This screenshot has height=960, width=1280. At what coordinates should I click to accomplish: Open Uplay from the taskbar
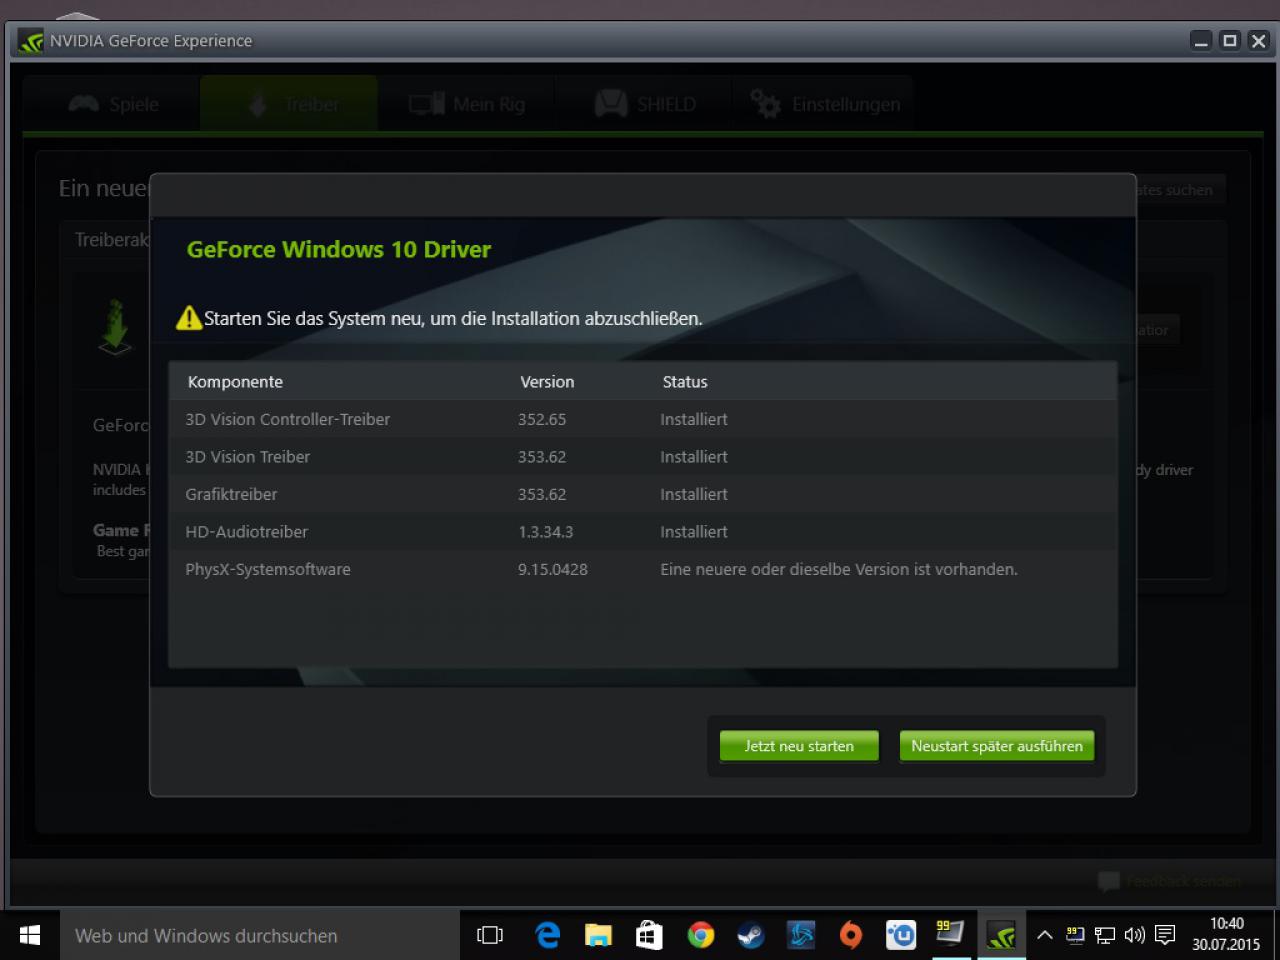[901, 936]
